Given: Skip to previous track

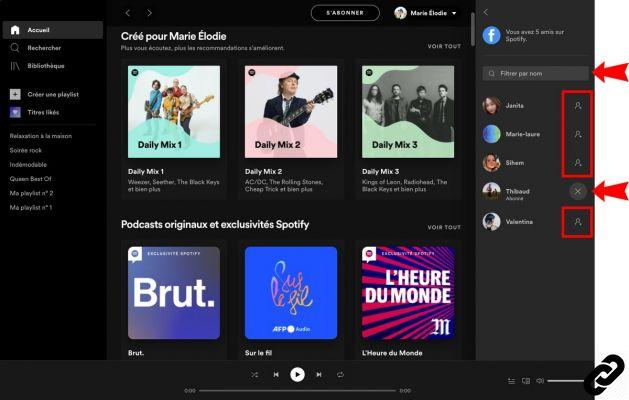Looking at the screenshot, I should pos(276,375).
